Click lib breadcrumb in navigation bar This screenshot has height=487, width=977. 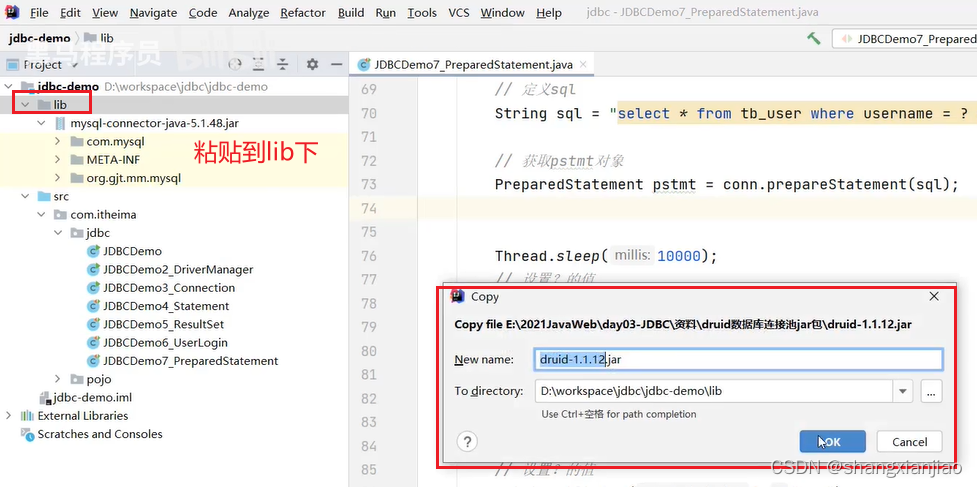pyautogui.click(x=107, y=38)
